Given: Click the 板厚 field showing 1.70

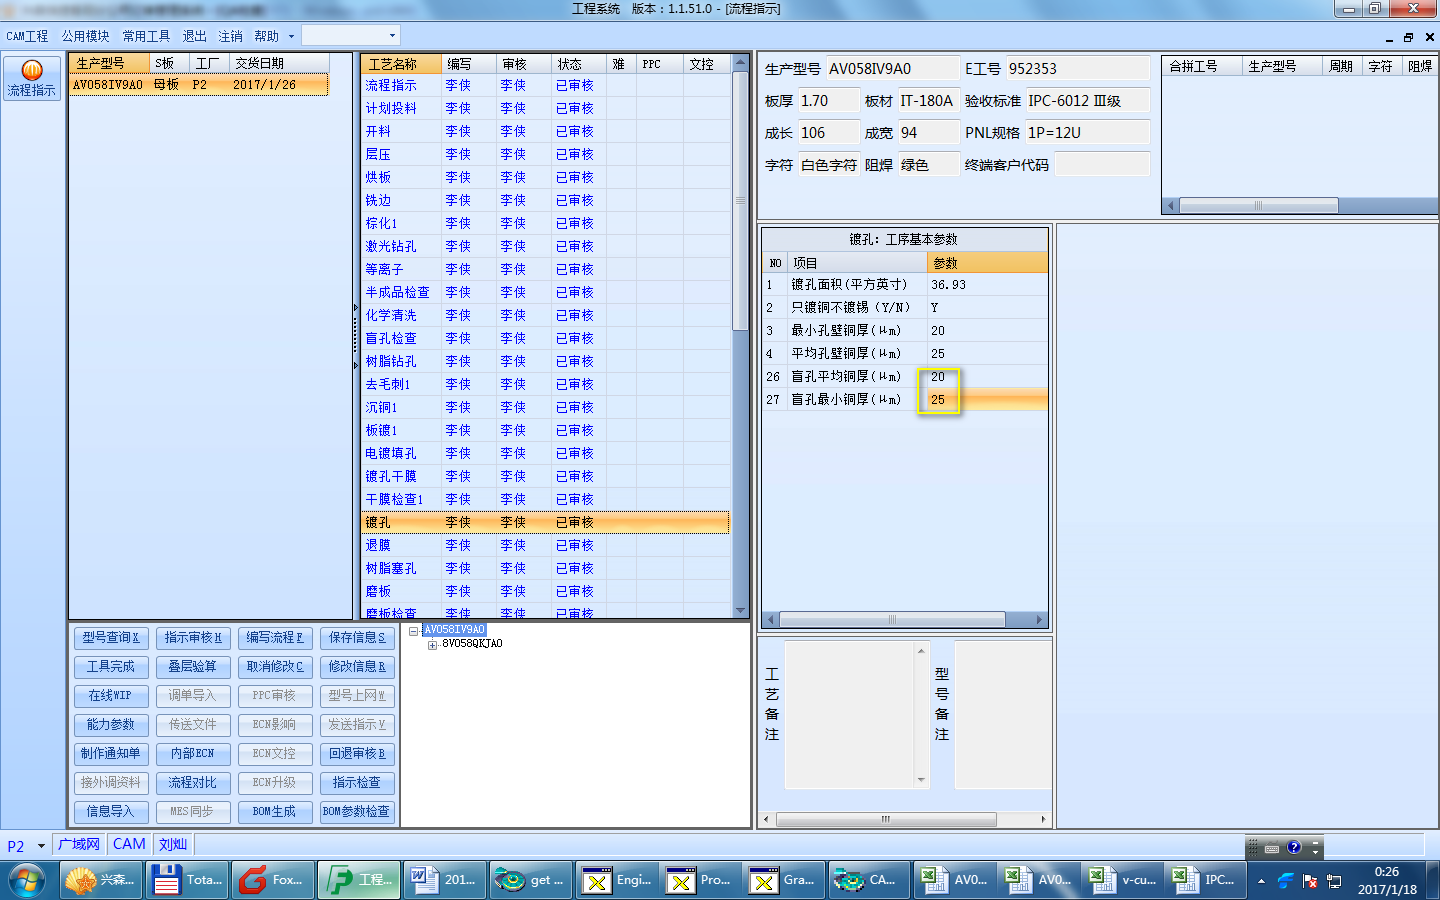Looking at the screenshot, I should (x=828, y=101).
